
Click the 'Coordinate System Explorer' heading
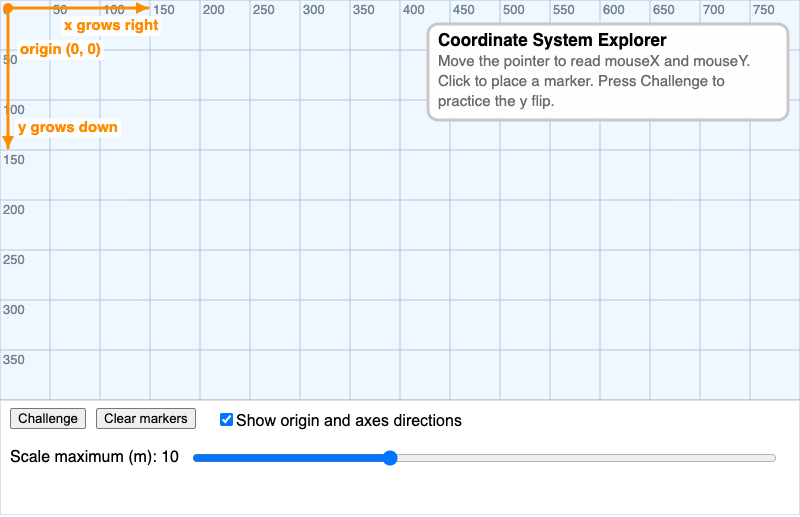tap(552, 40)
